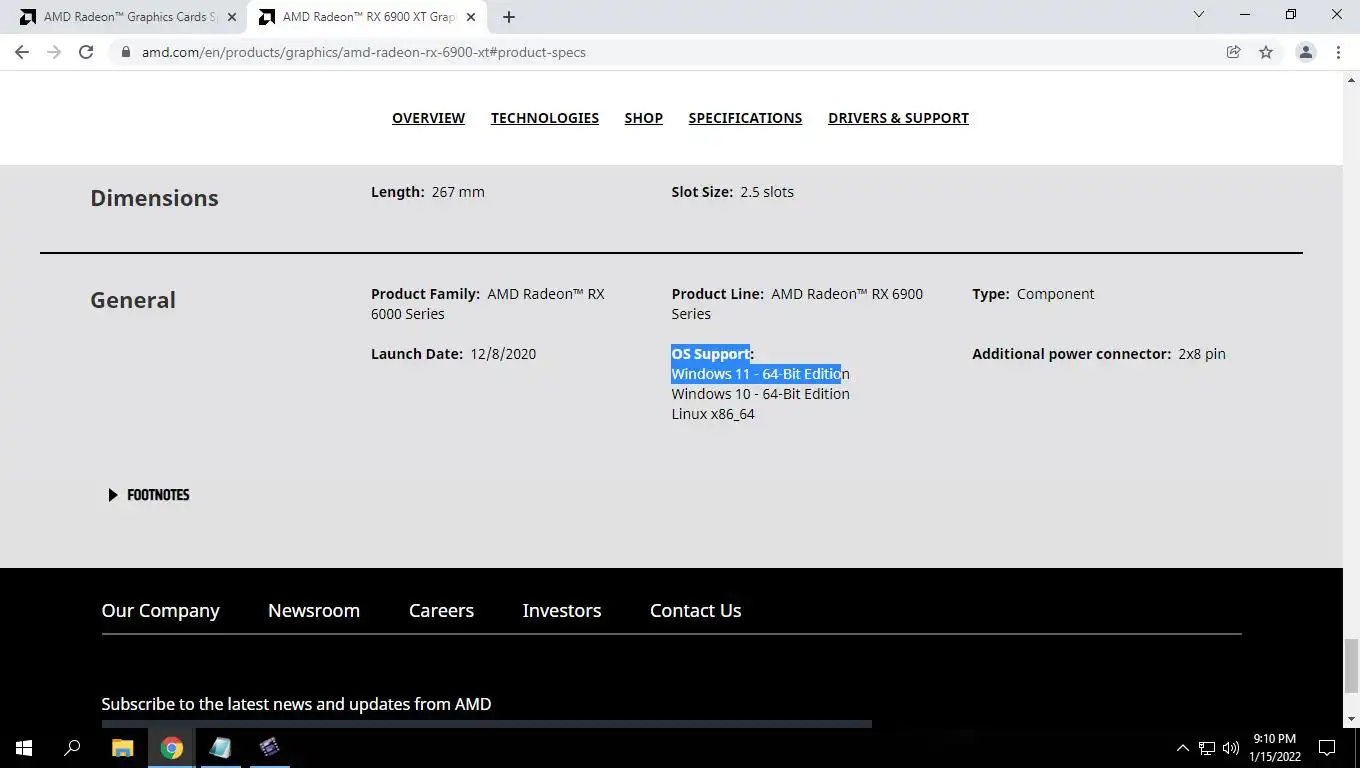
Task: Click the 'Type: Component' text
Action: point(1033,294)
